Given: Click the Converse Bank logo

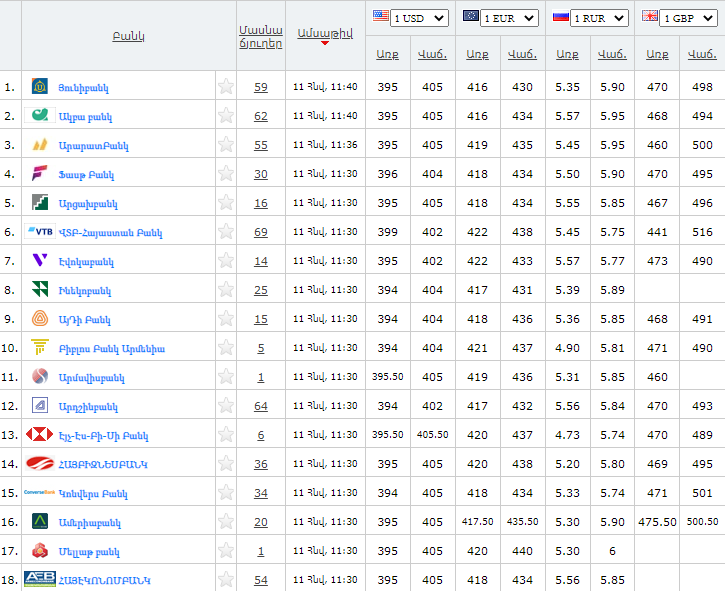Looking at the screenshot, I should [40, 493].
